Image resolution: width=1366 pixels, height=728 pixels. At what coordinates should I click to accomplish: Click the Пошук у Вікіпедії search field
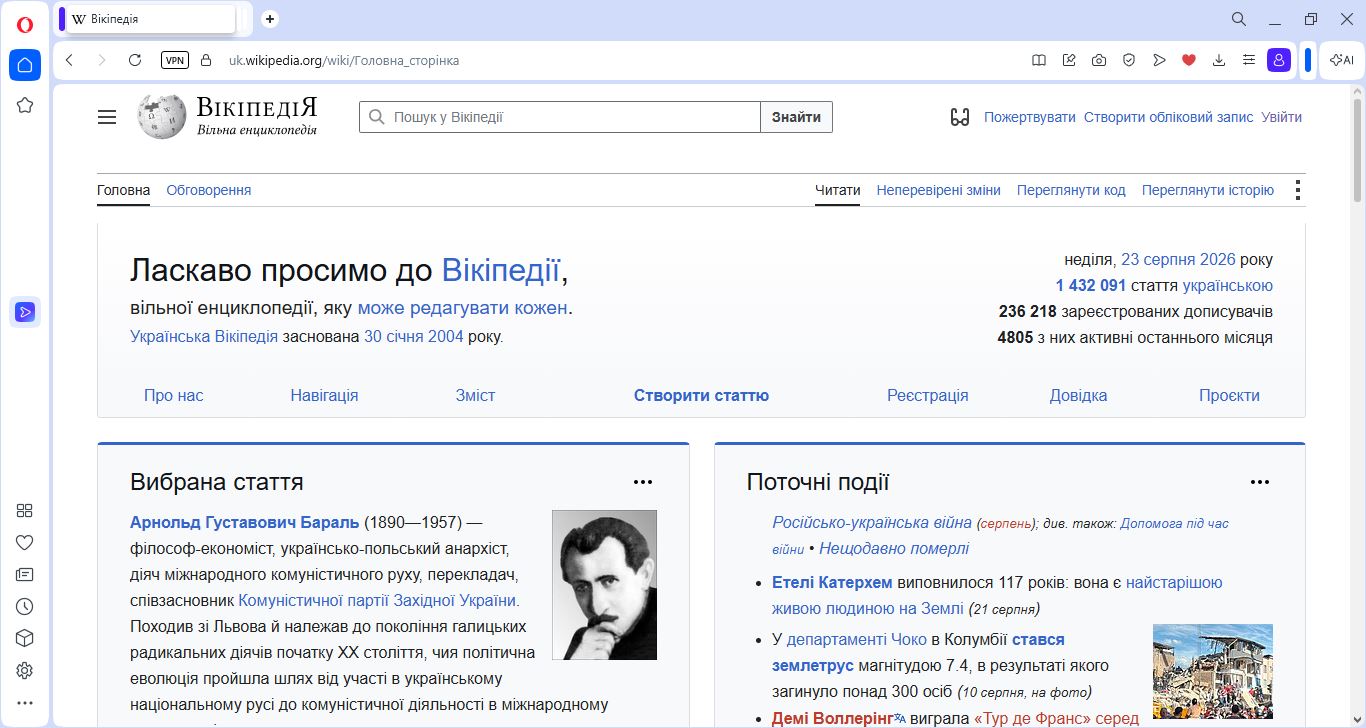pos(560,117)
